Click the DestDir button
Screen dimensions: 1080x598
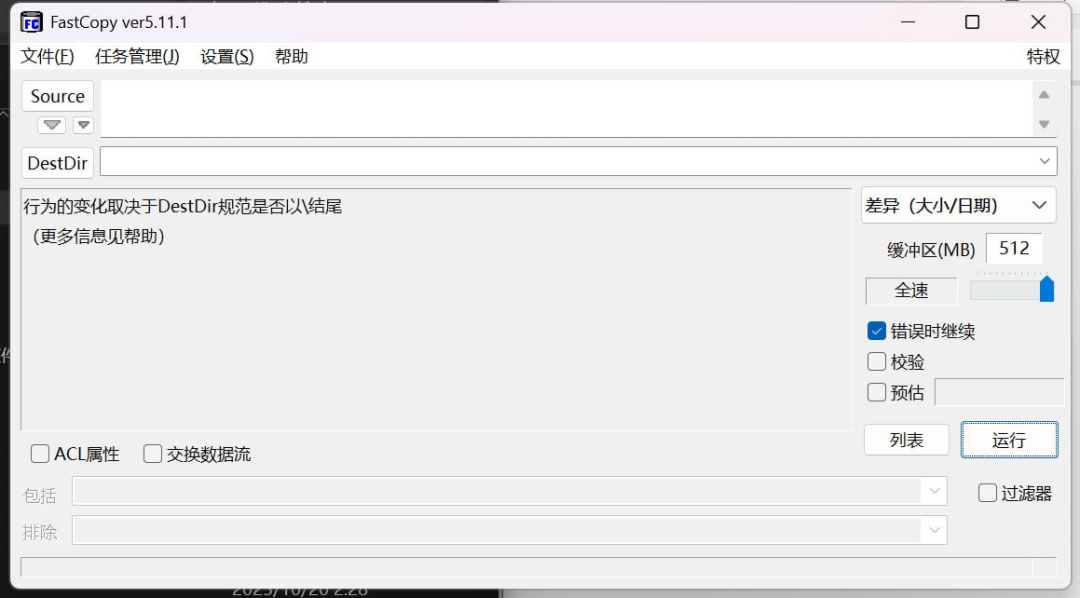pyautogui.click(x=57, y=163)
